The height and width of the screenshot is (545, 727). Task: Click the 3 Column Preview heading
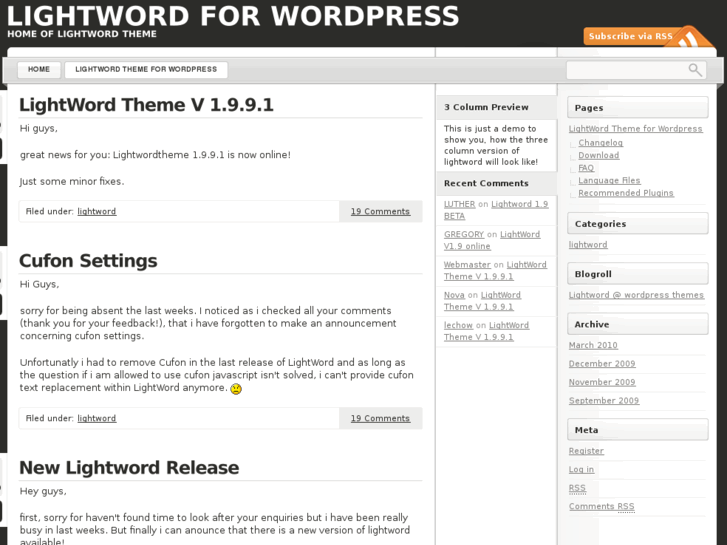pyautogui.click(x=496, y=107)
